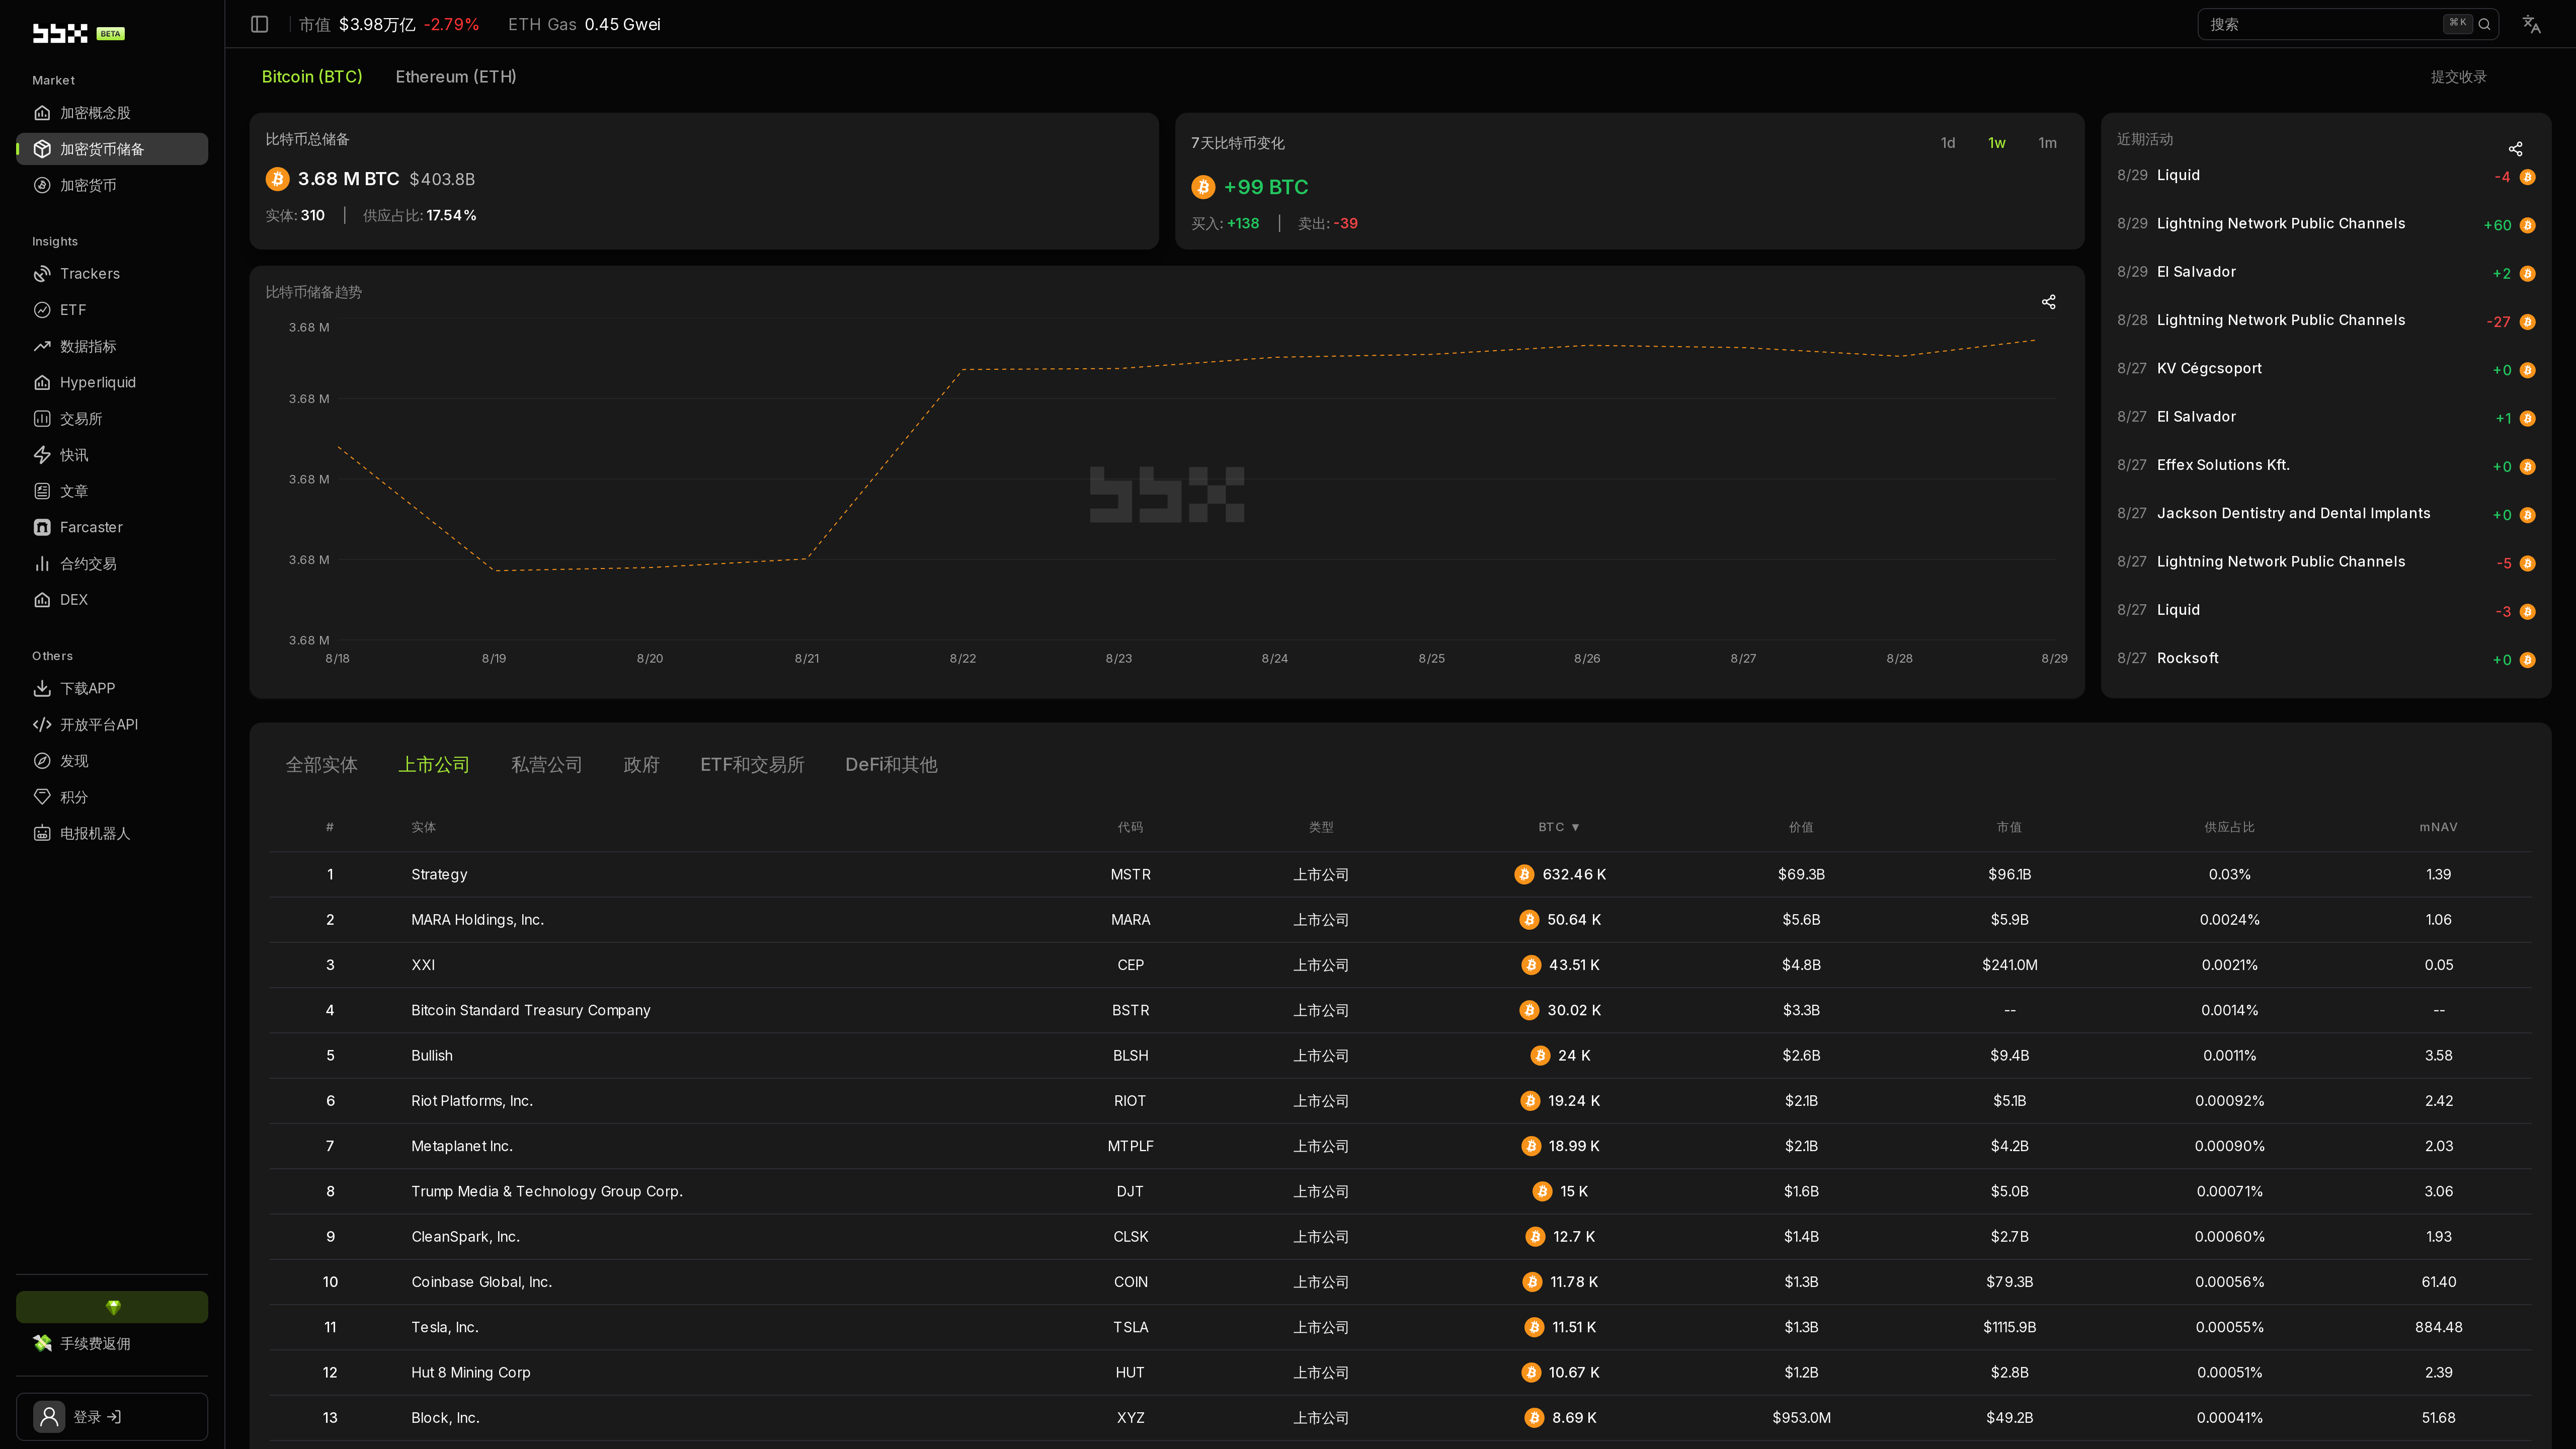2576x1449 pixels.
Task: Toggle the sidebar collapse icon
Action: [260, 24]
